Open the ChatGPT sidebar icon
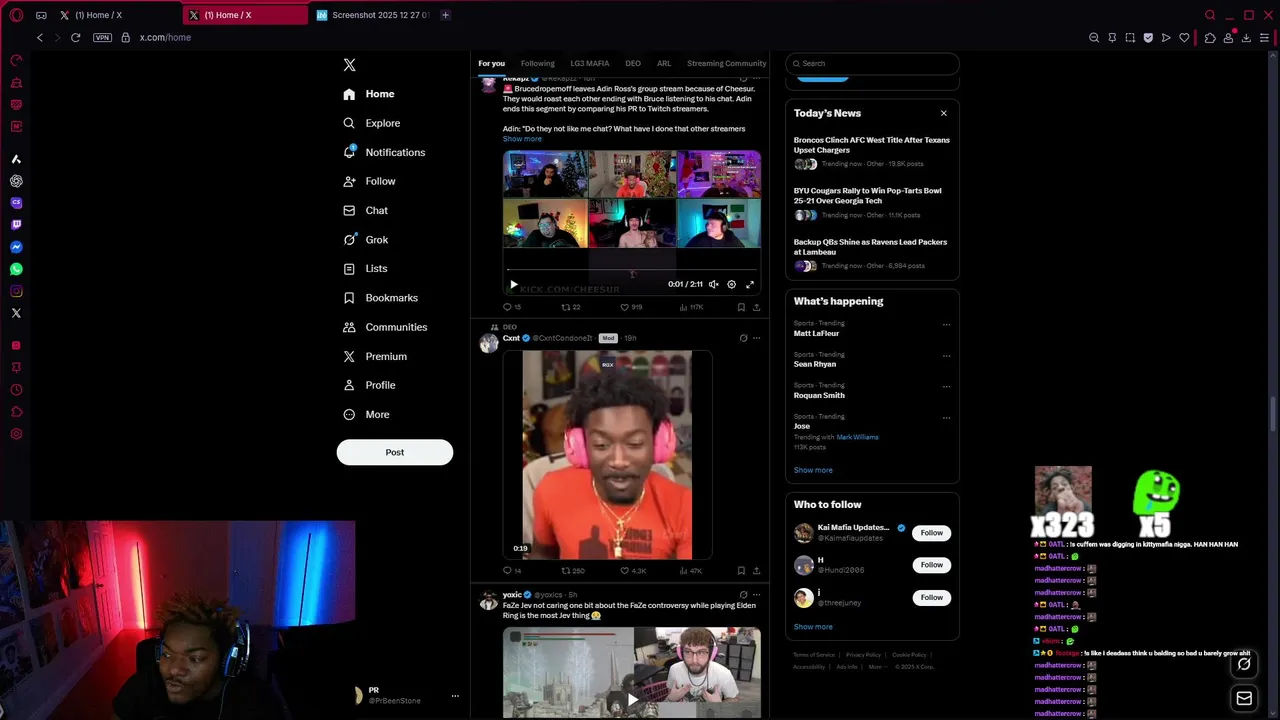Image resolution: width=1280 pixels, height=720 pixels. (x=16, y=181)
